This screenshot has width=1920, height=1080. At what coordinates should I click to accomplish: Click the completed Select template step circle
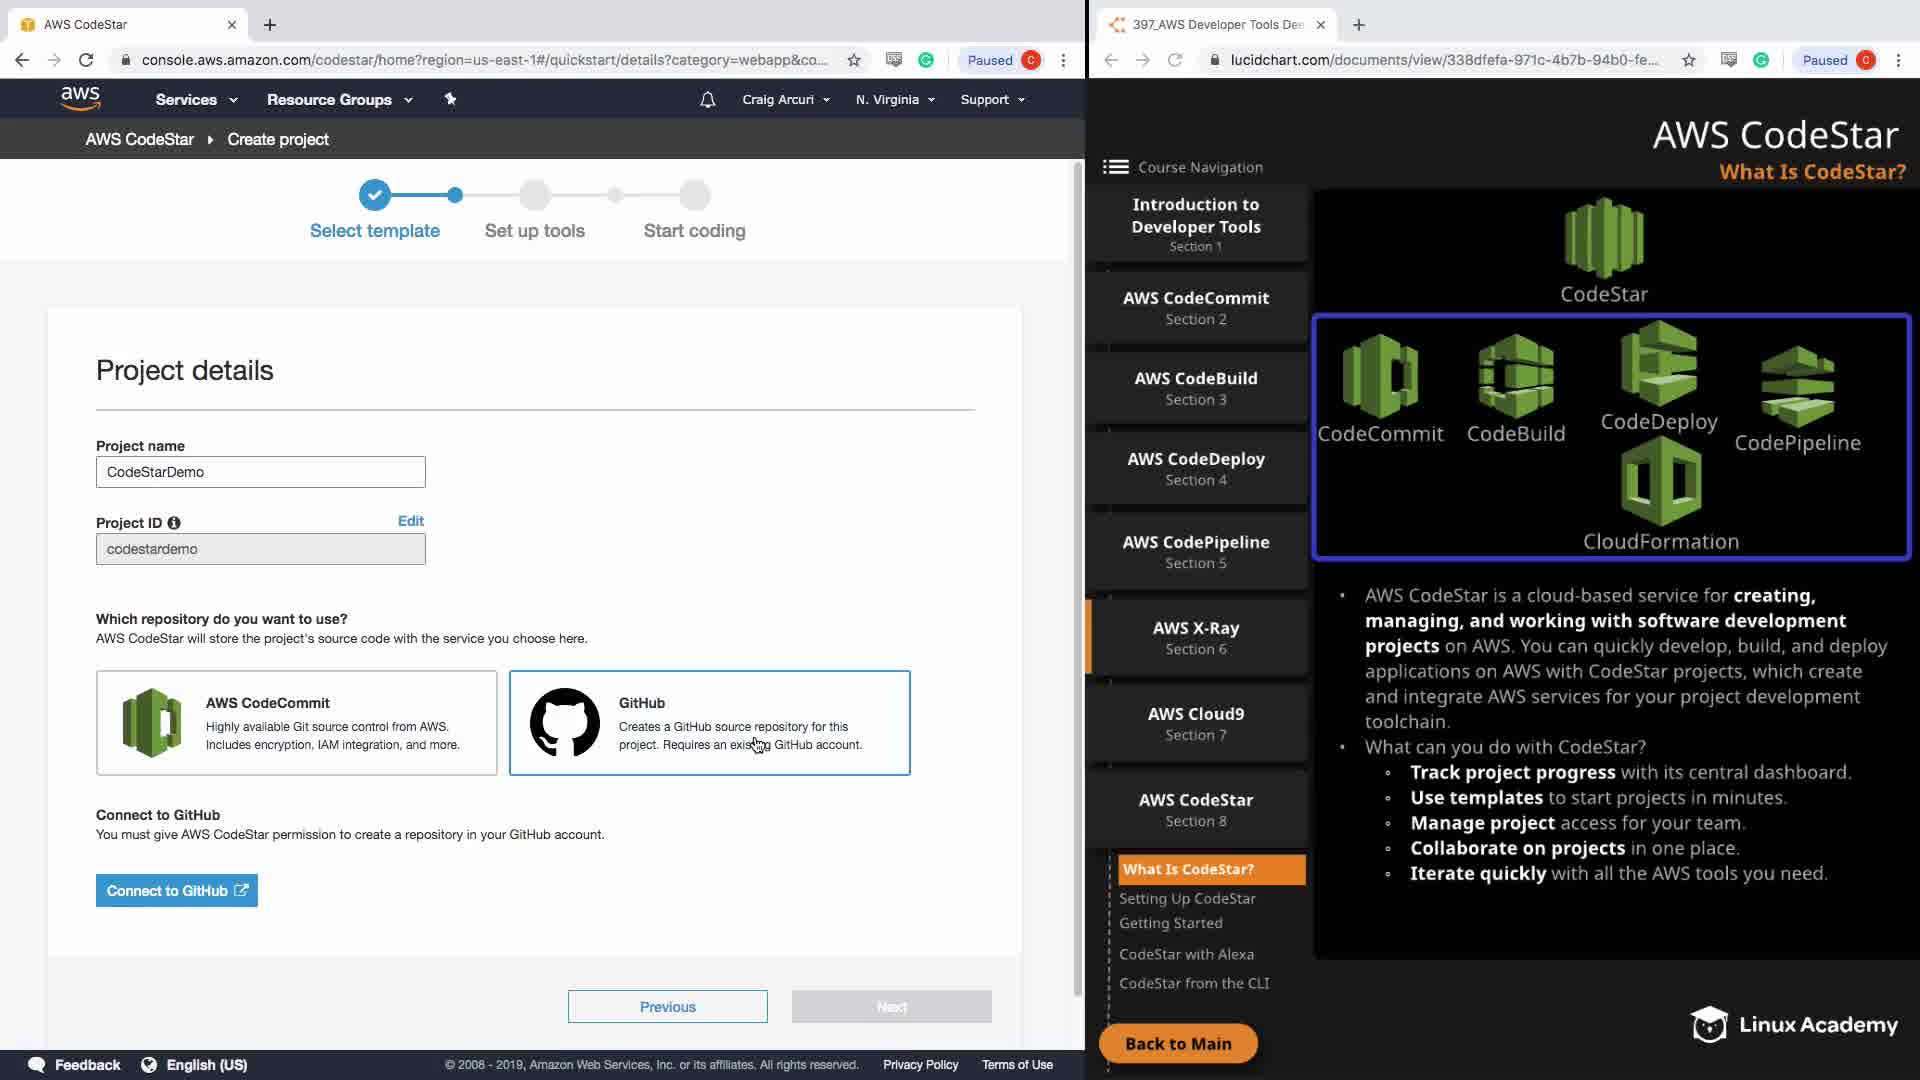375,195
